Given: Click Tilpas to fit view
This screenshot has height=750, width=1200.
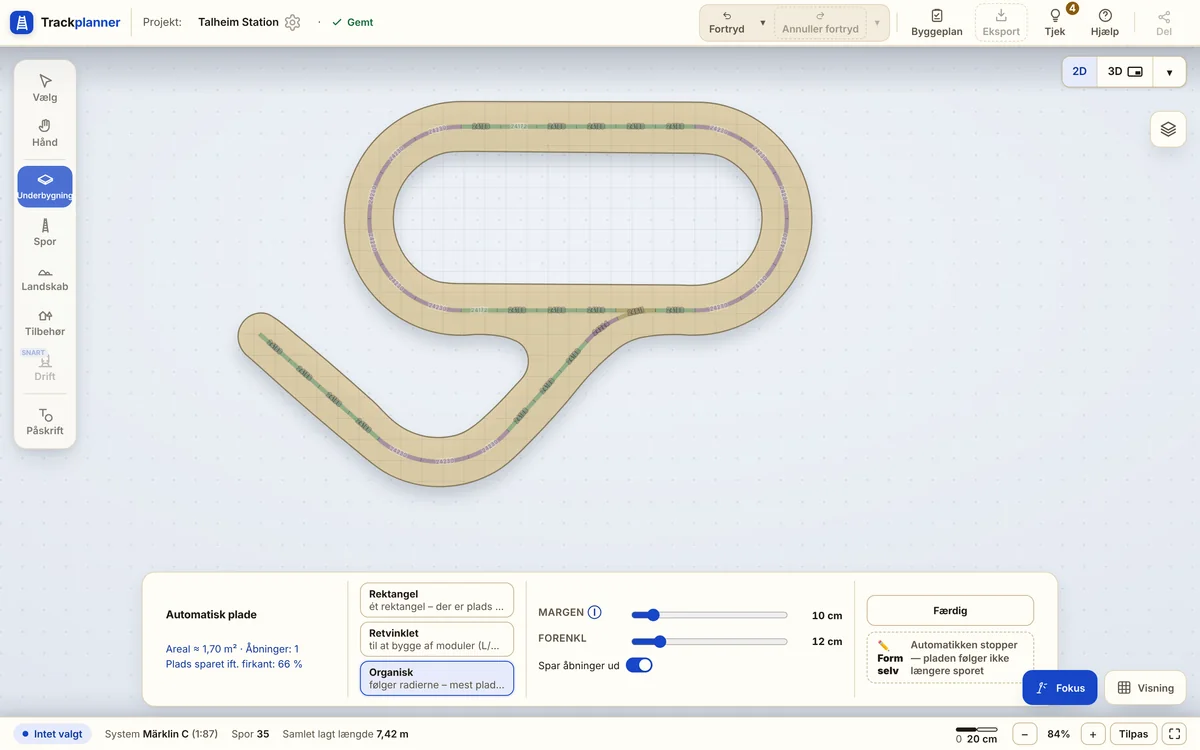Looking at the screenshot, I should click(x=1134, y=734).
